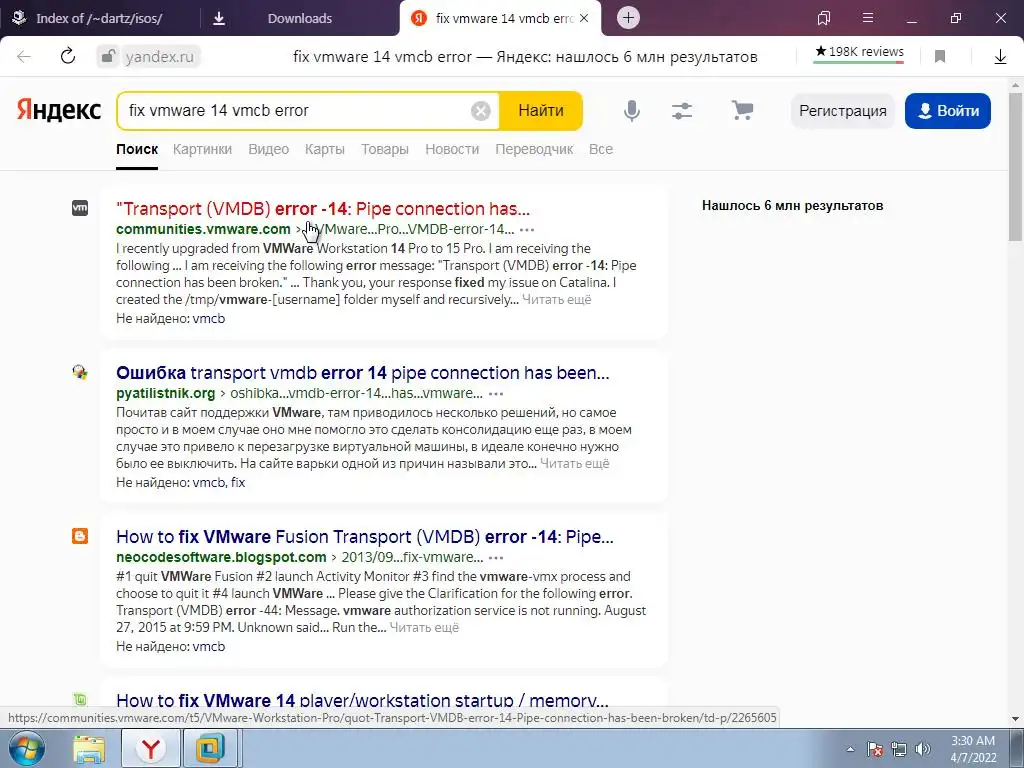Click the Найти search button
The image size is (1024, 768).
pyautogui.click(x=541, y=110)
